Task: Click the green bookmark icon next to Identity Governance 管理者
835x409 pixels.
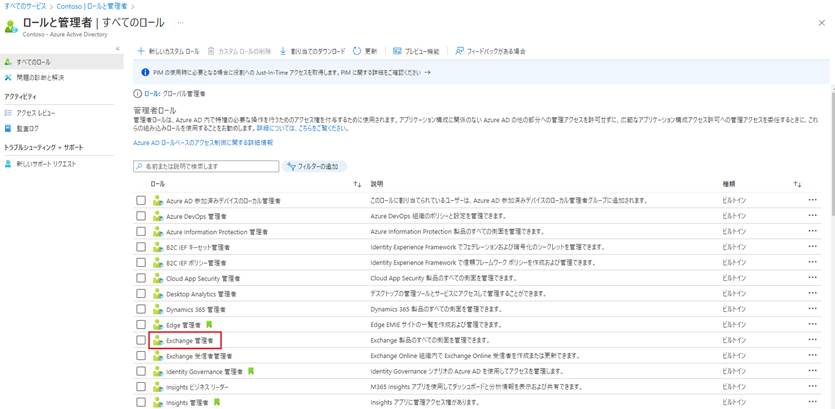Action: click(x=251, y=371)
